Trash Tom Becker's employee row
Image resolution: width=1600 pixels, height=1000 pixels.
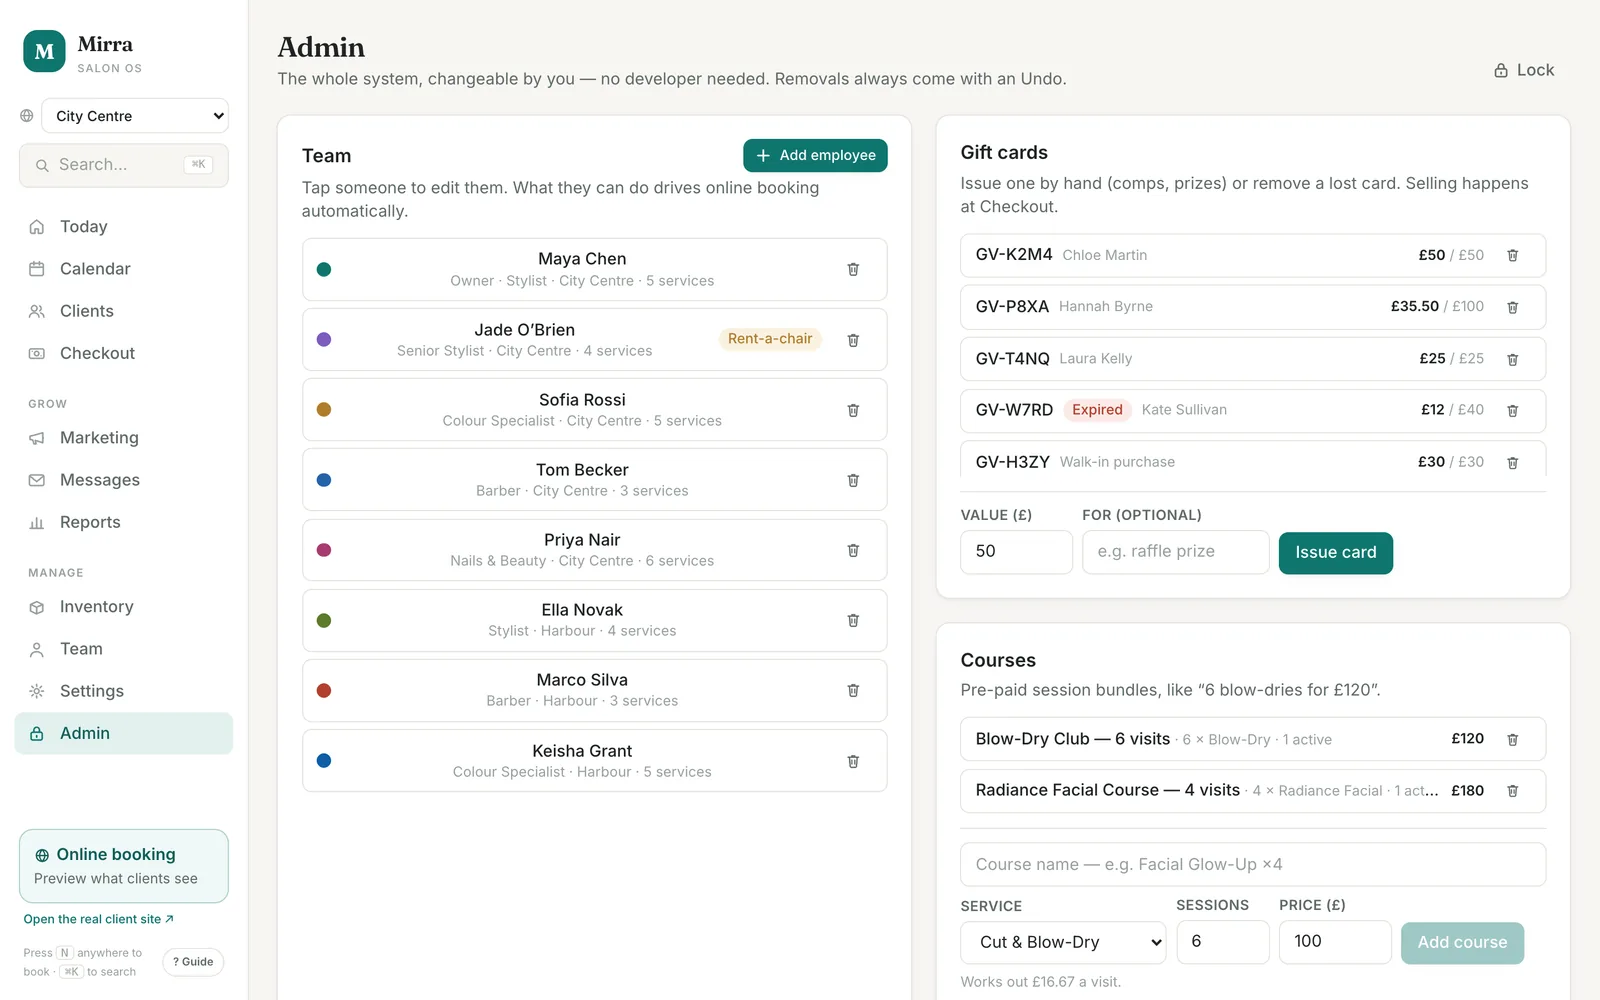(x=853, y=480)
